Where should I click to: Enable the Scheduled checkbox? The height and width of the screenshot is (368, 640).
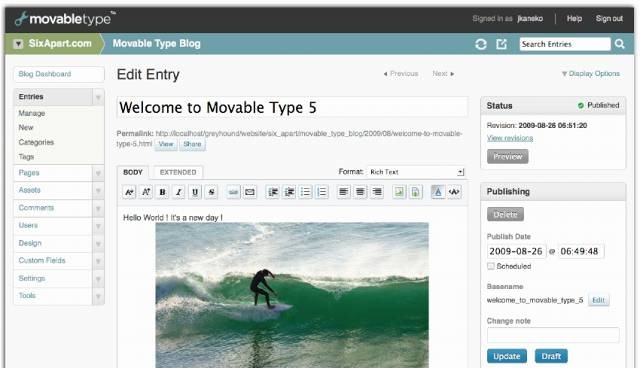(491, 266)
